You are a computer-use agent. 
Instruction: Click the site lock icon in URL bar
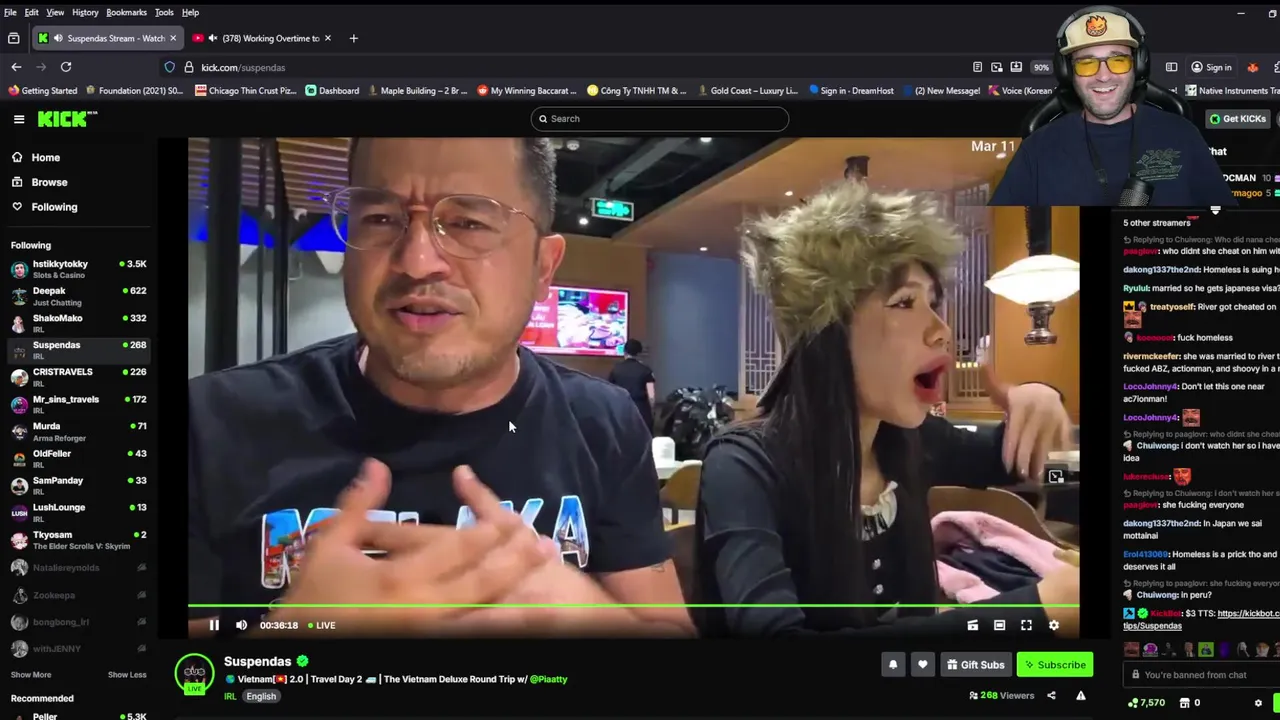(188, 67)
